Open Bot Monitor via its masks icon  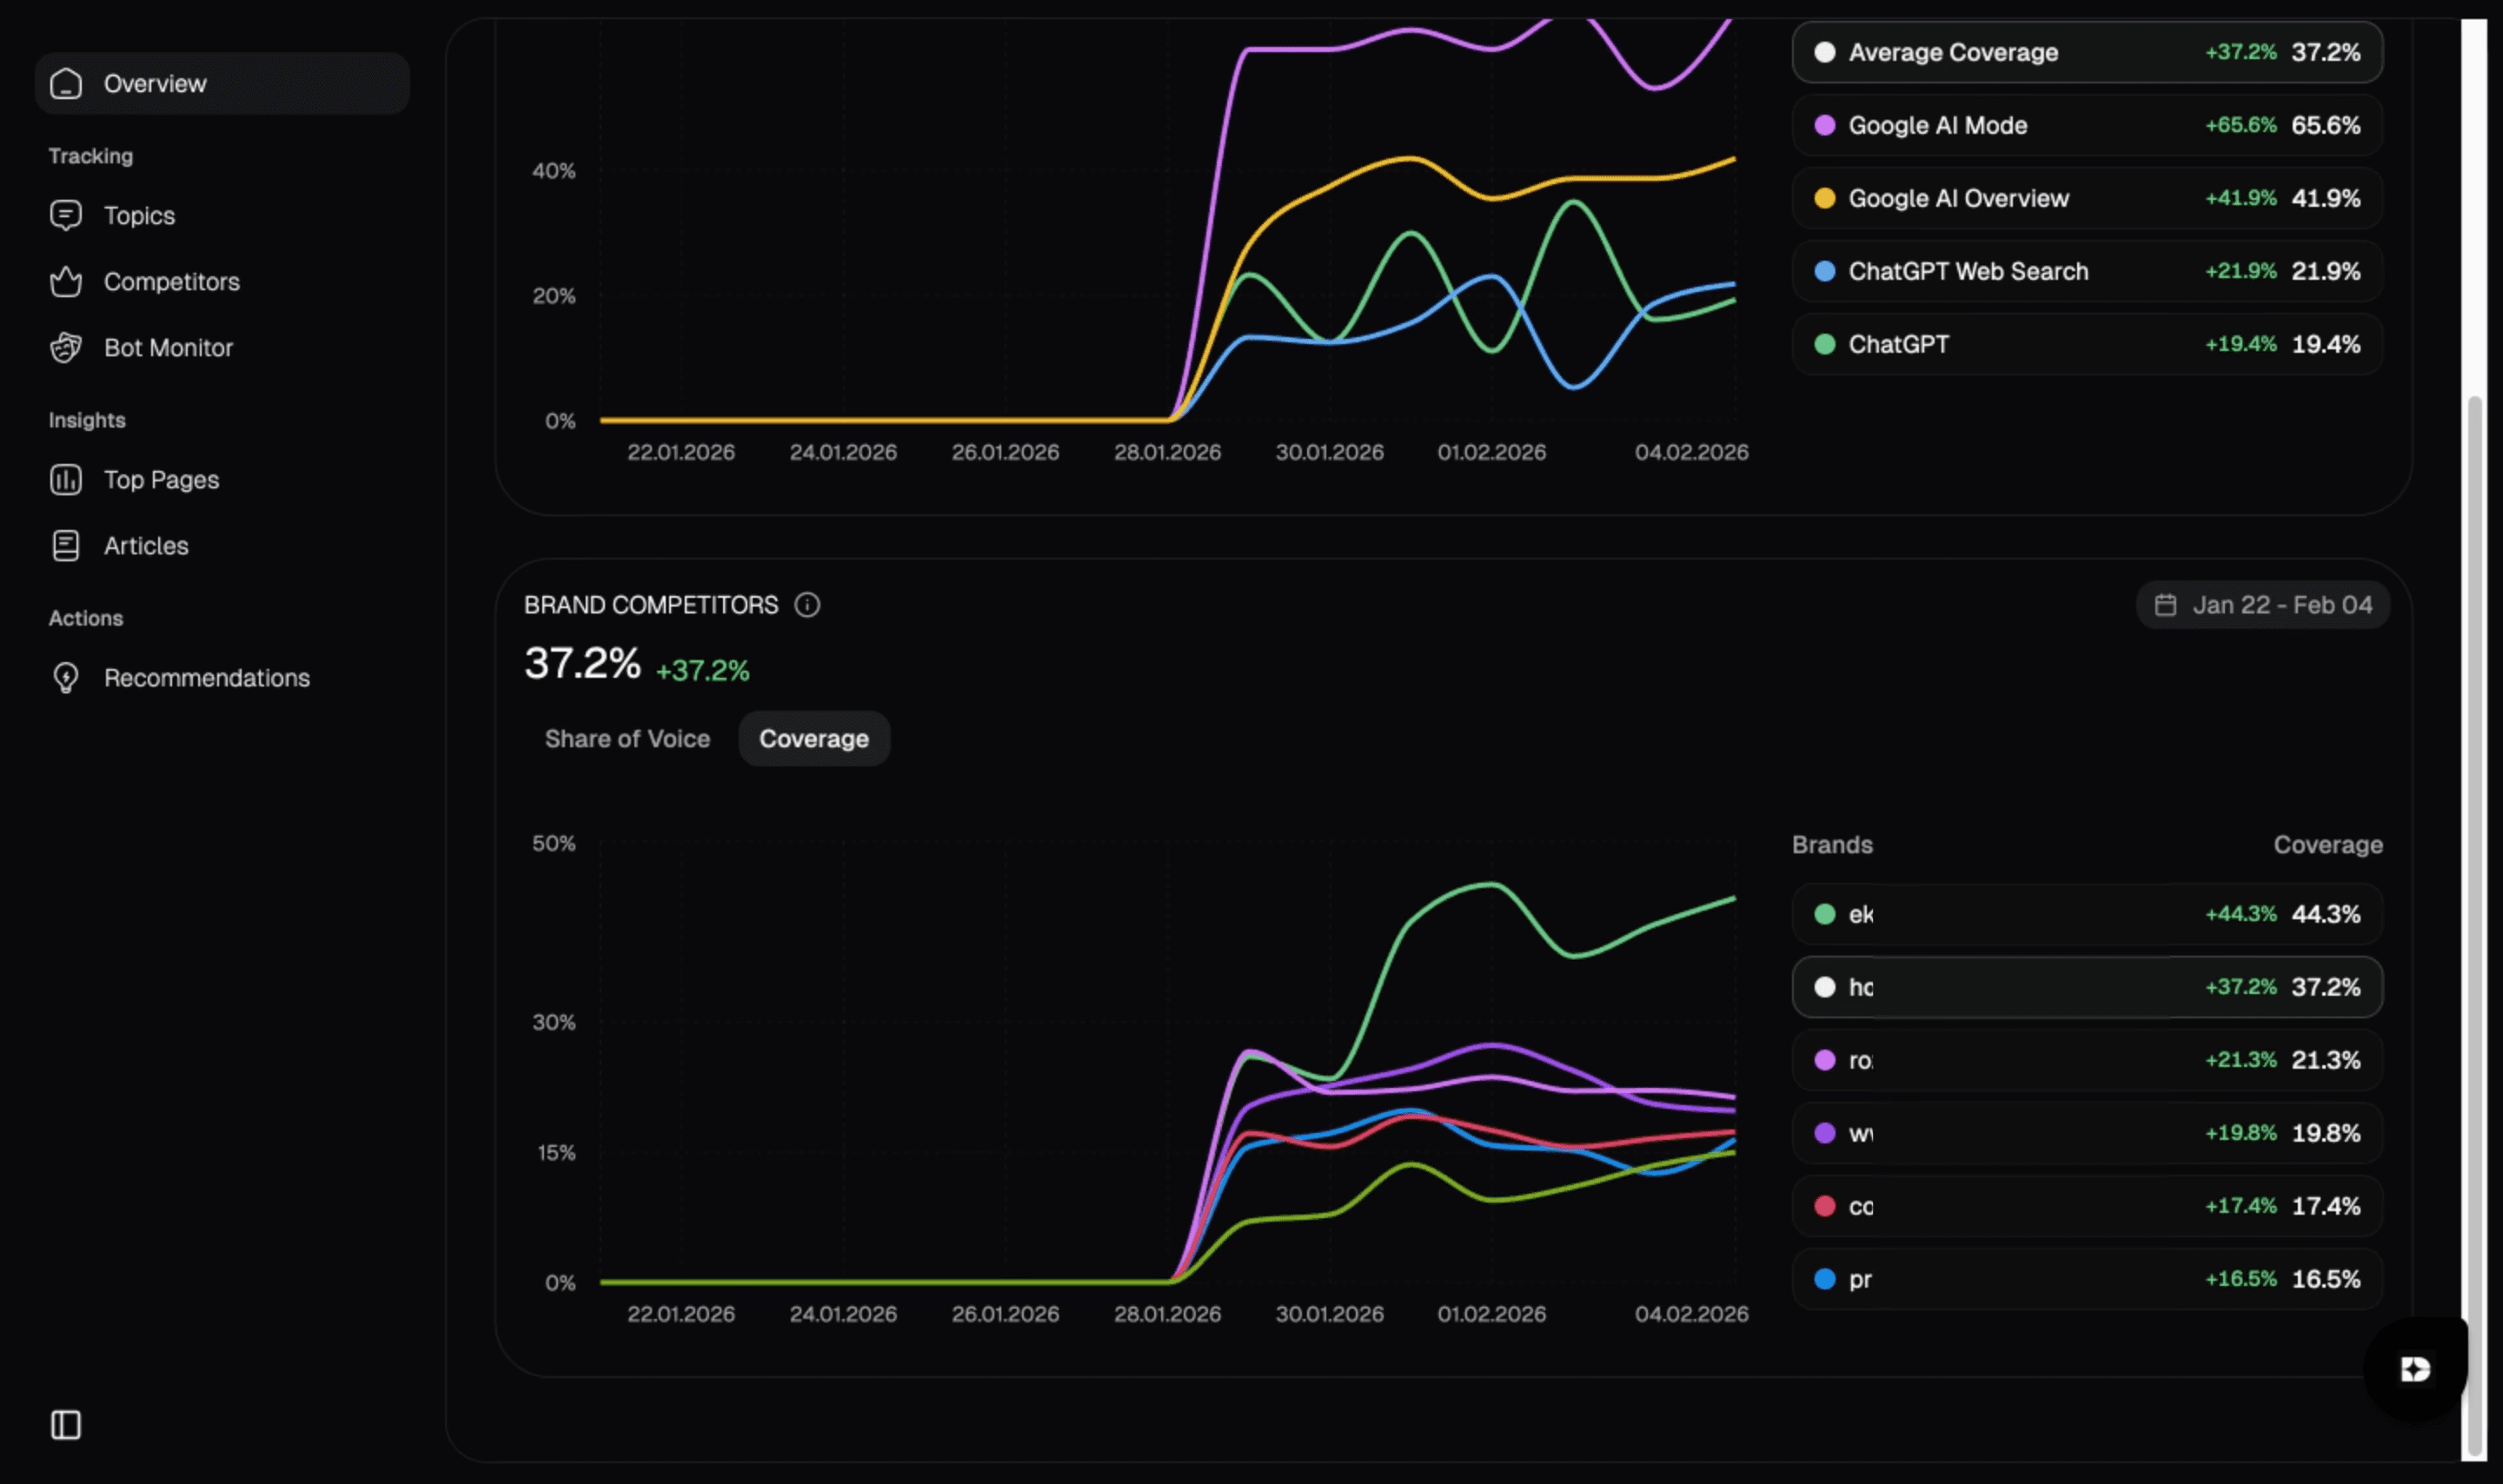[x=65, y=347]
